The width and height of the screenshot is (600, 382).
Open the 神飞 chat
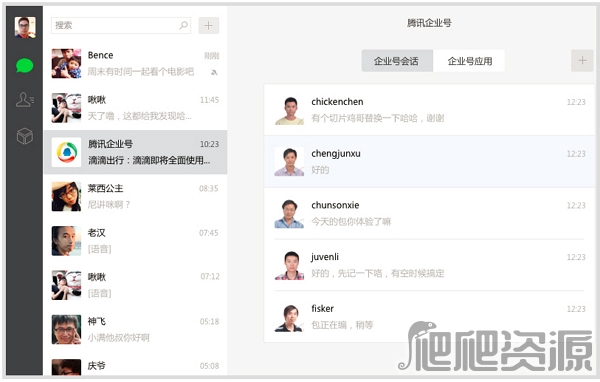coord(135,329)
